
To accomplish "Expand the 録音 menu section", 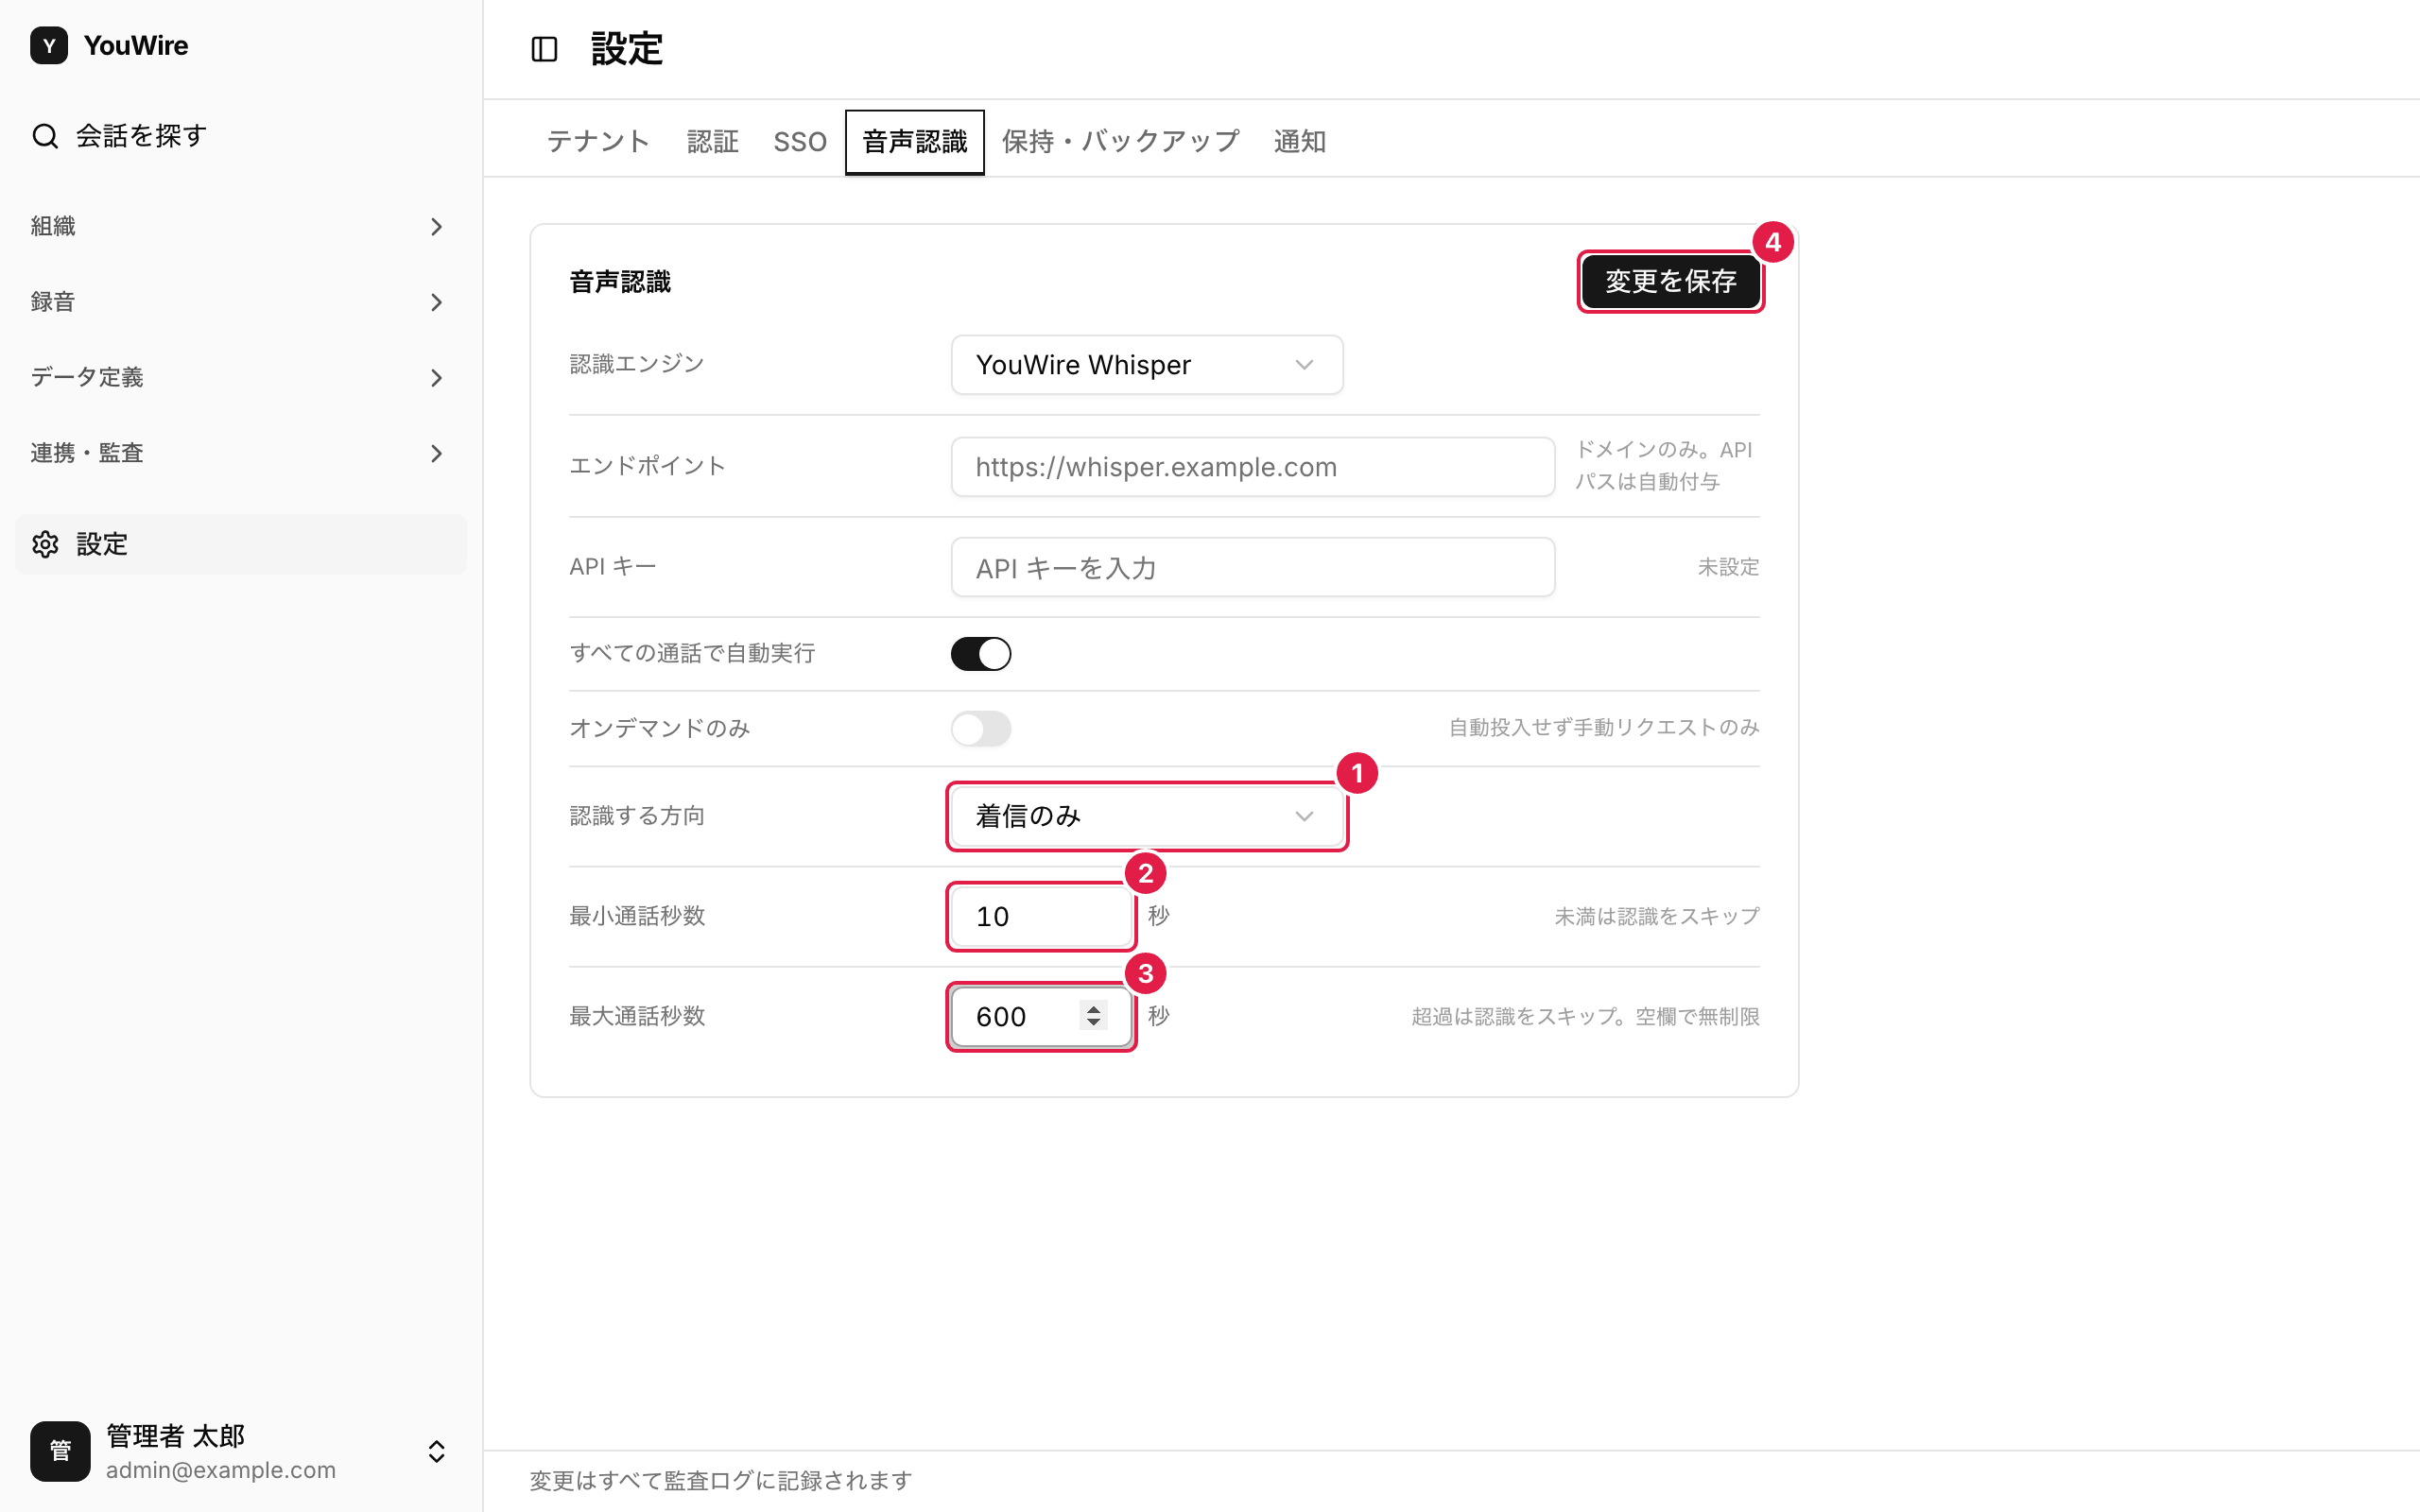I will 238,302.
